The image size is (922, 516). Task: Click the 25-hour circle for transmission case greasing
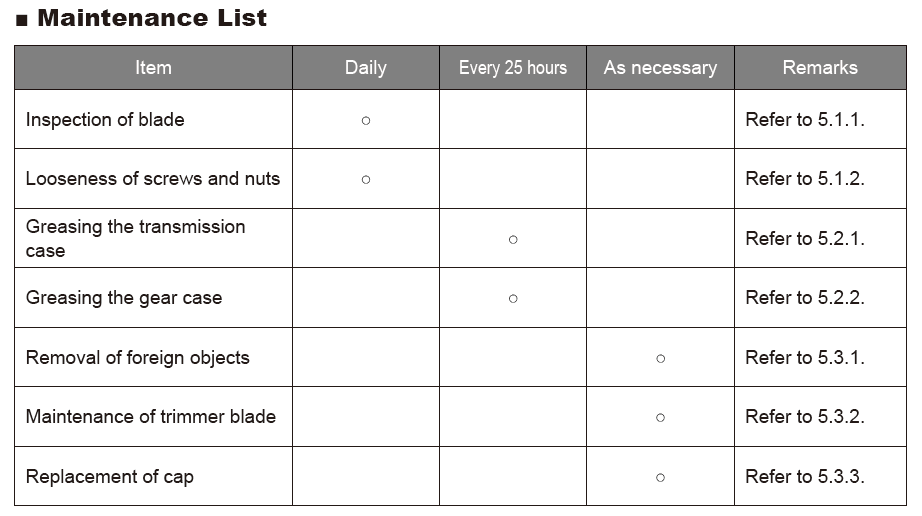513,240
